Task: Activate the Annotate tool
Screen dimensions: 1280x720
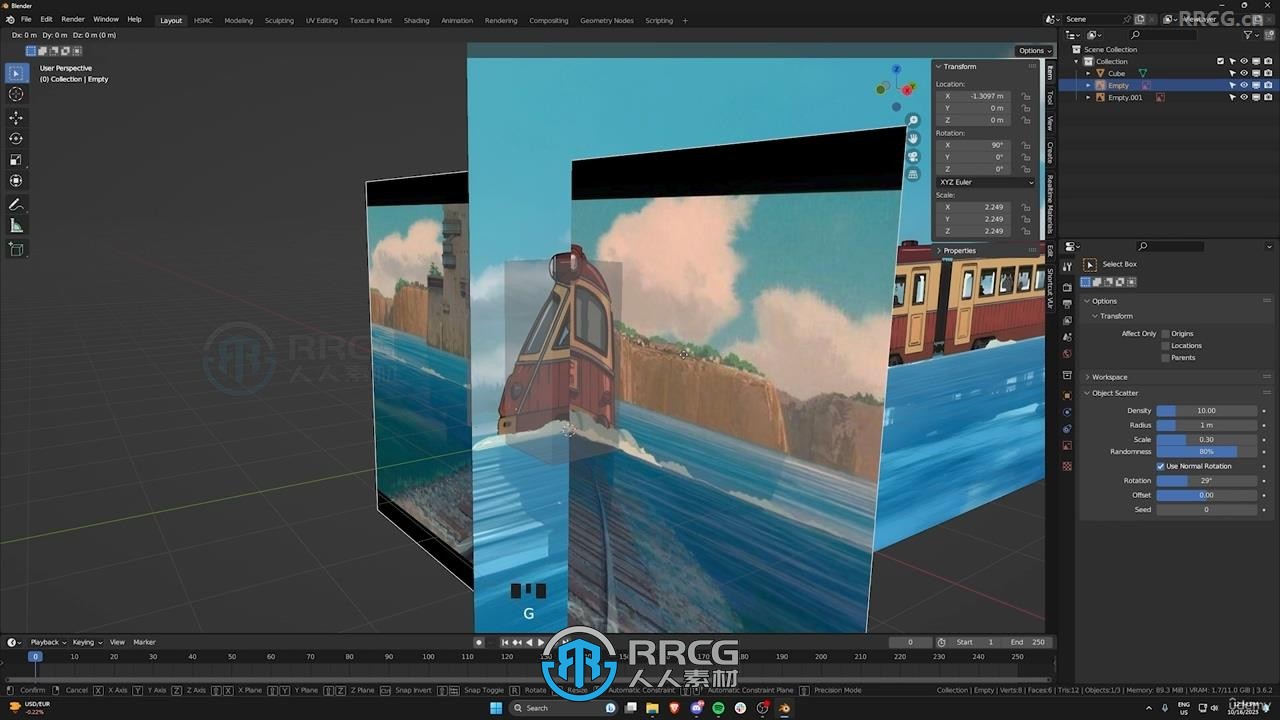Action: [16, 205]
